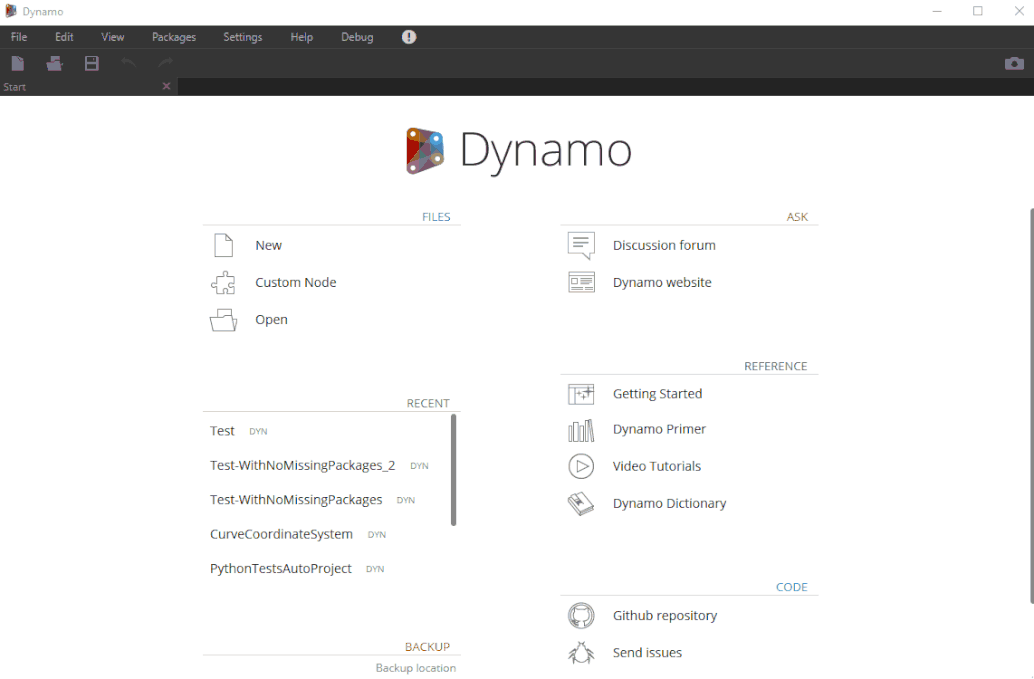Viewport: 1034px width, 679px height.
Task: Click the Backup location link
Action: coord(415,667)
